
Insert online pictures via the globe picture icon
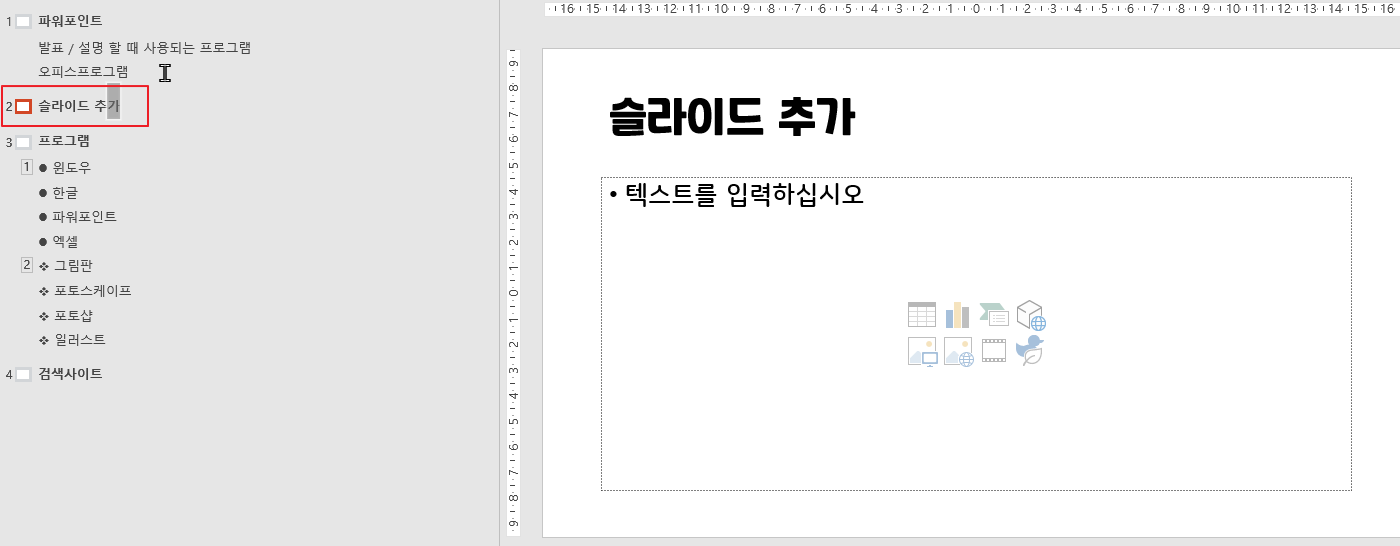point(958,351)
